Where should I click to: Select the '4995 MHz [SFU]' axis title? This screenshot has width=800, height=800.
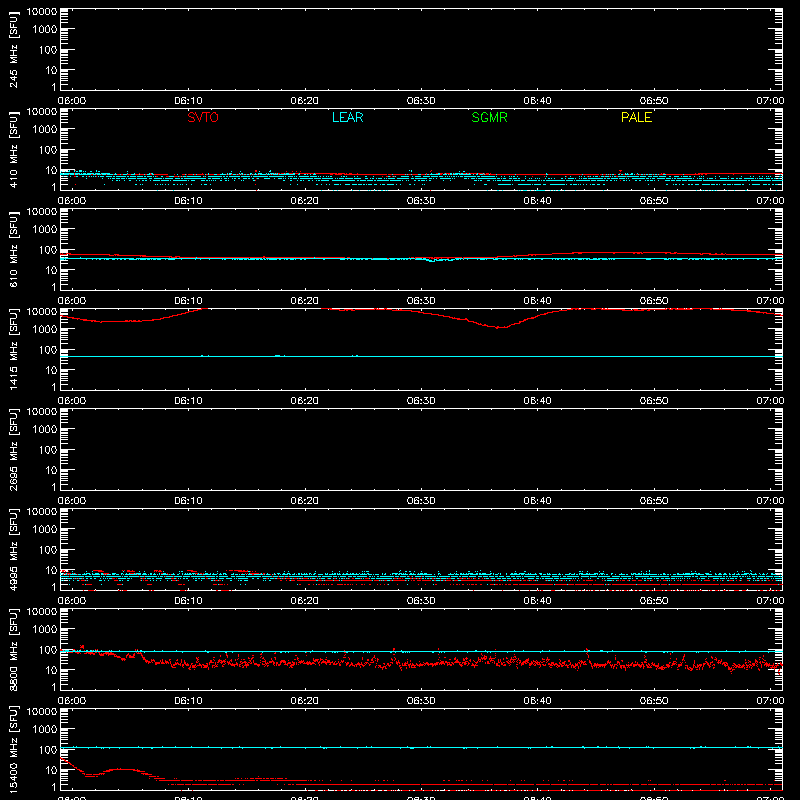pyautogui.click(x=14, y=549)
